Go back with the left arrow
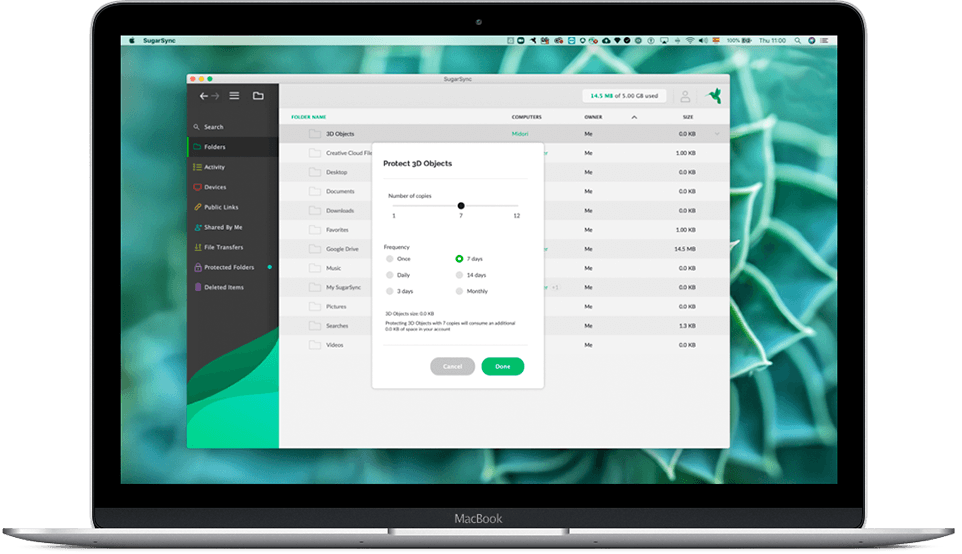The width and height of the screenshot is (962, 554). [204, 96]
